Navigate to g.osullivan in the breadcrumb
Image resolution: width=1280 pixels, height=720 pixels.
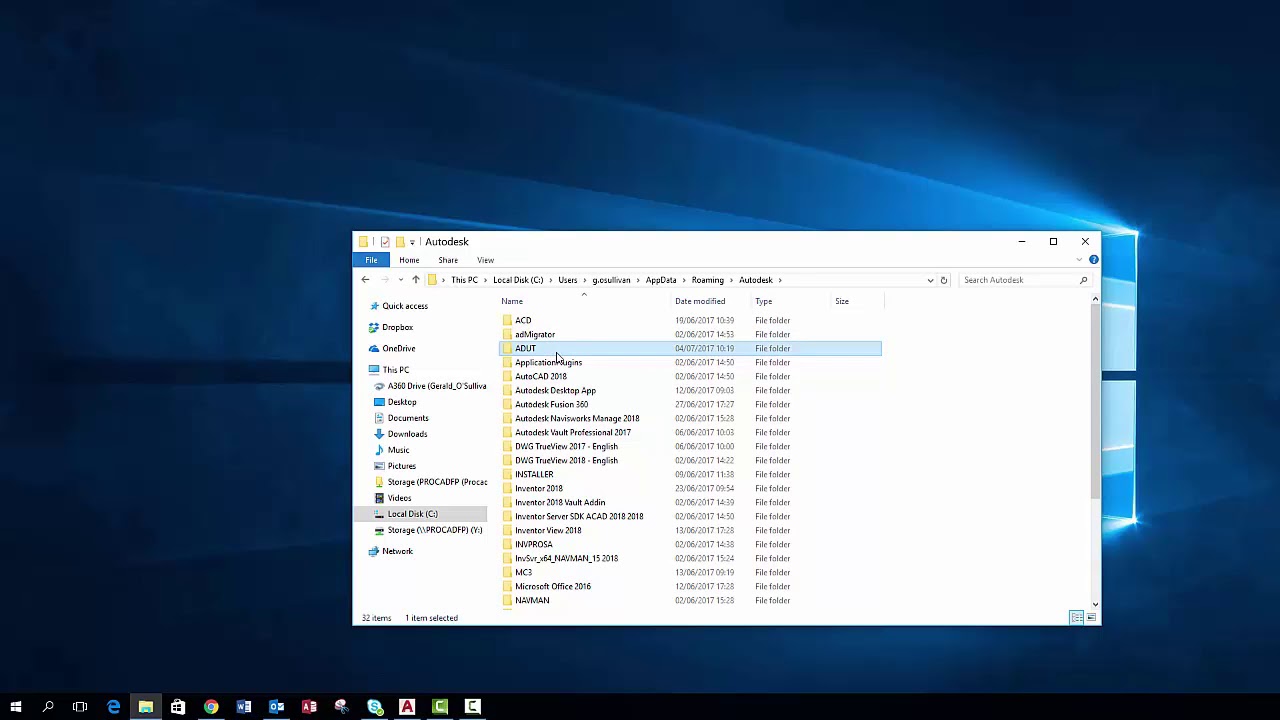pyautogui.click(x=611, y=280)
